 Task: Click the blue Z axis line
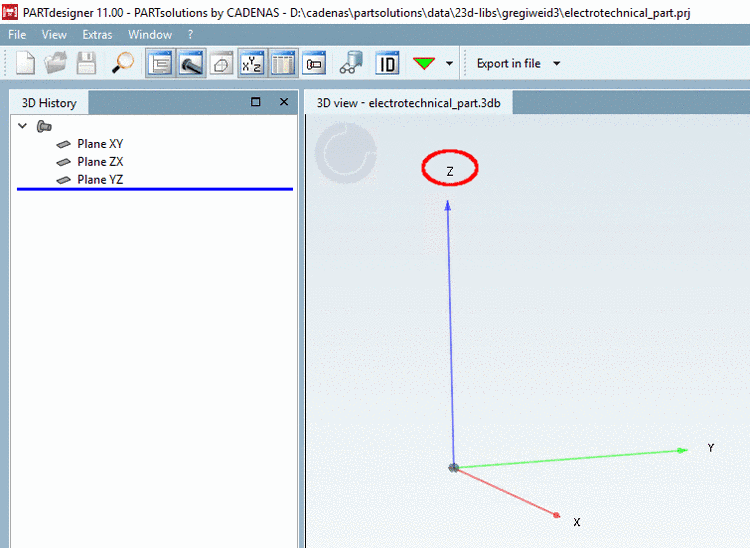pos(451,335)
